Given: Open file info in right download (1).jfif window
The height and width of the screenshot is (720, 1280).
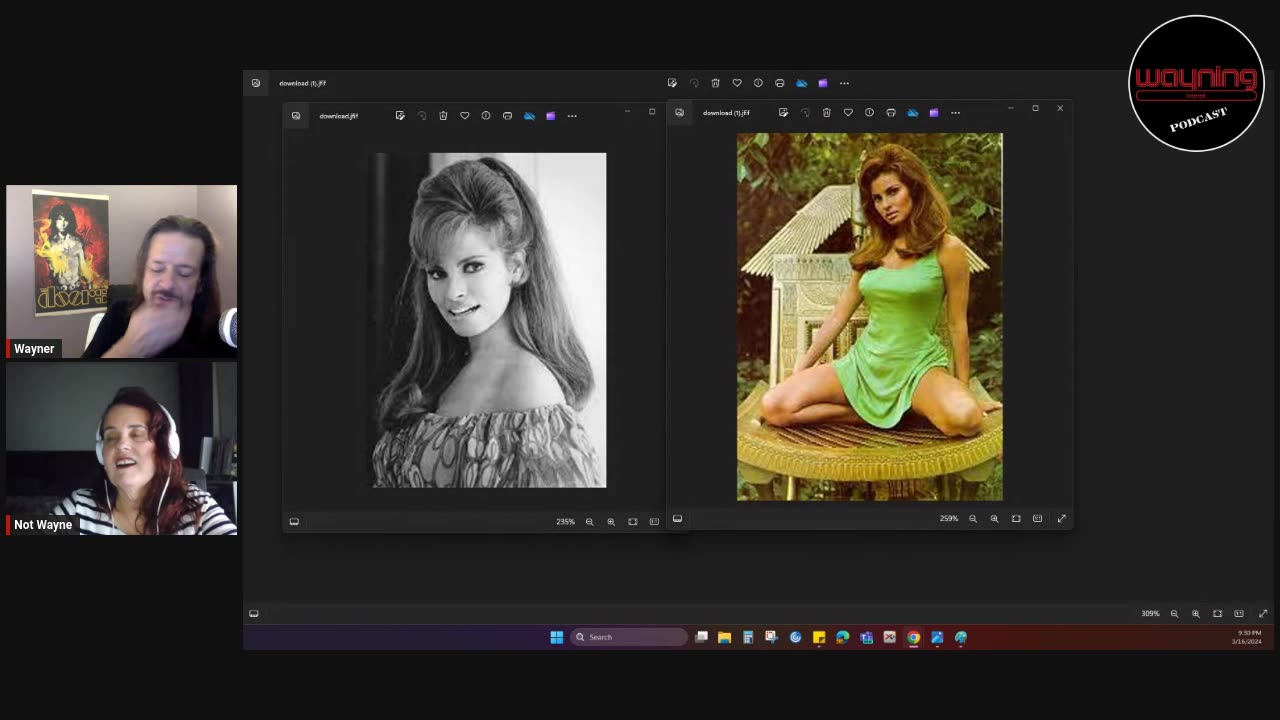Looking at the screenshot, I should pyautogui.click(x=869, y=113).
